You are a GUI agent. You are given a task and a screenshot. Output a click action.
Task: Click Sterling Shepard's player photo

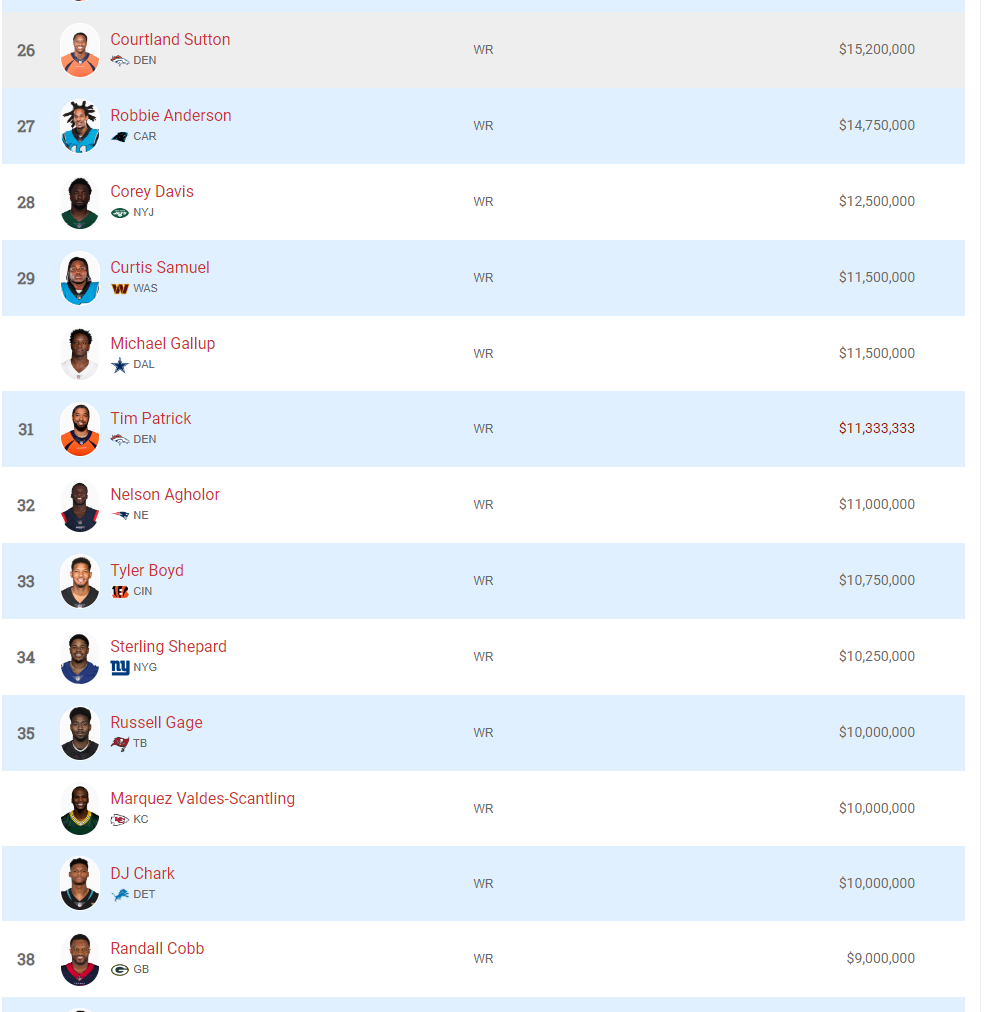click(80, 657)
